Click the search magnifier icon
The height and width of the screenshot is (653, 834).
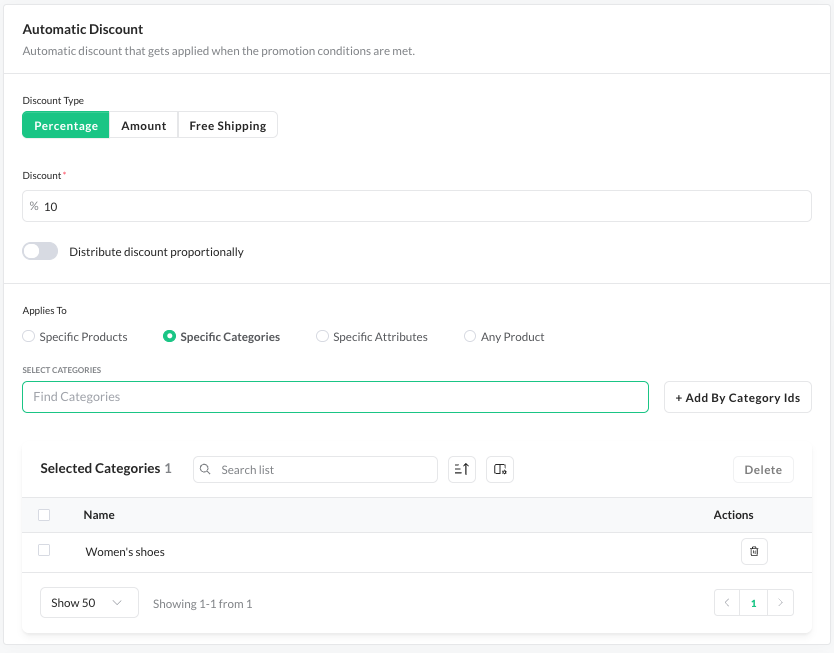[205, 470]
